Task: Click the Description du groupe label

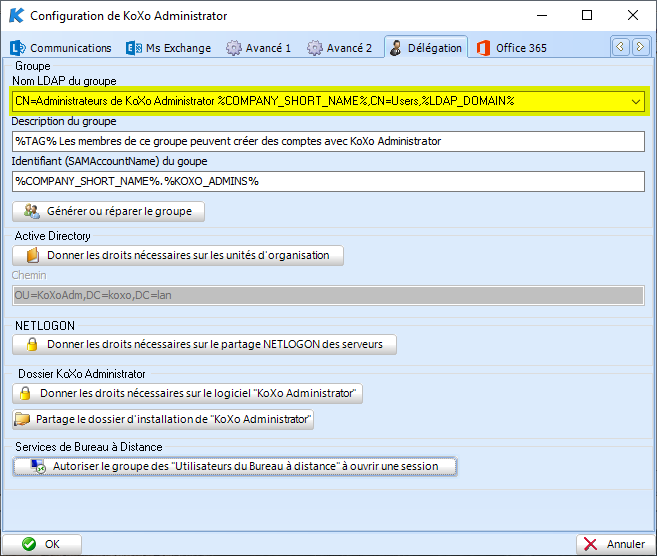Action: [64, 121]
